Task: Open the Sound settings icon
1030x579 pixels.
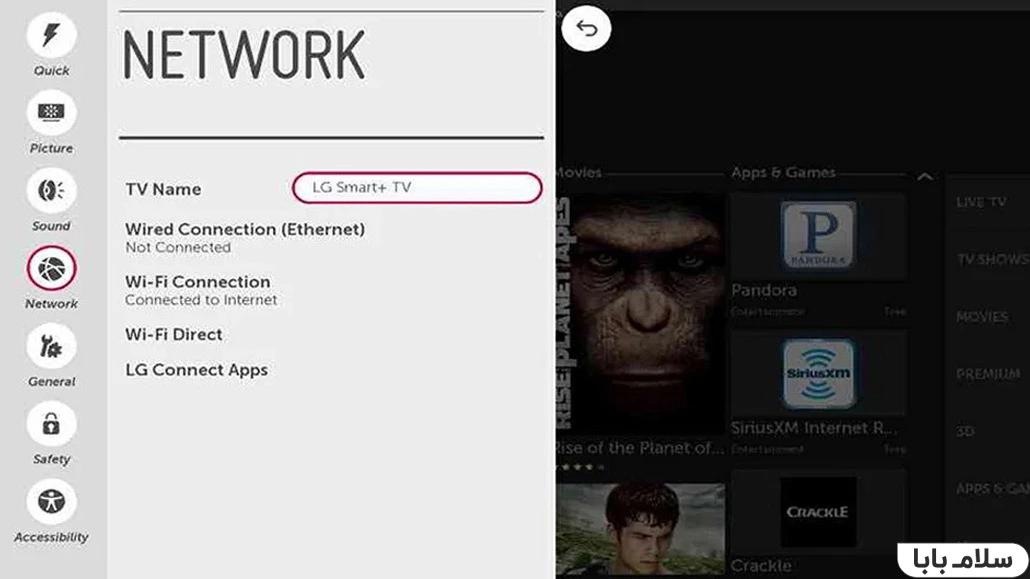Action: click(51, 190)
